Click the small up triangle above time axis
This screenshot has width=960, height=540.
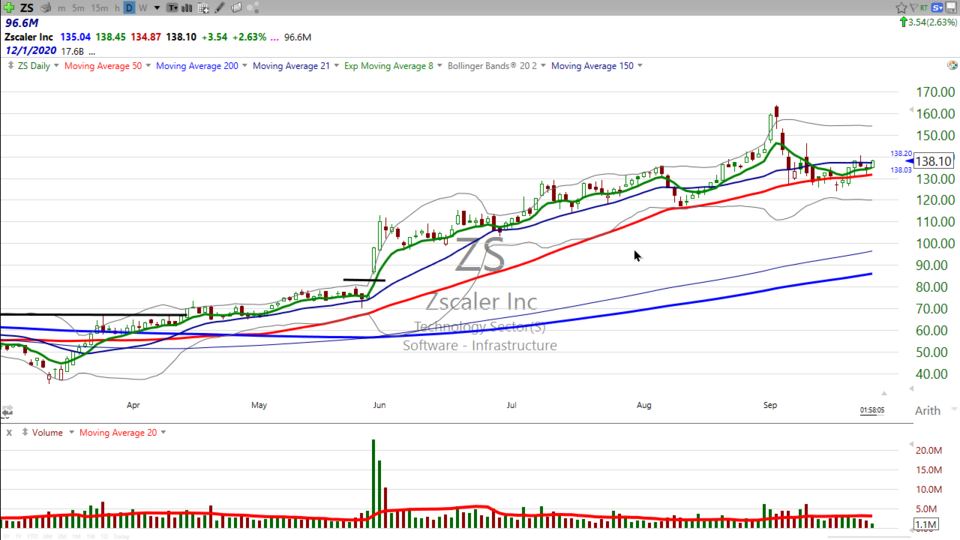point(884,393)
